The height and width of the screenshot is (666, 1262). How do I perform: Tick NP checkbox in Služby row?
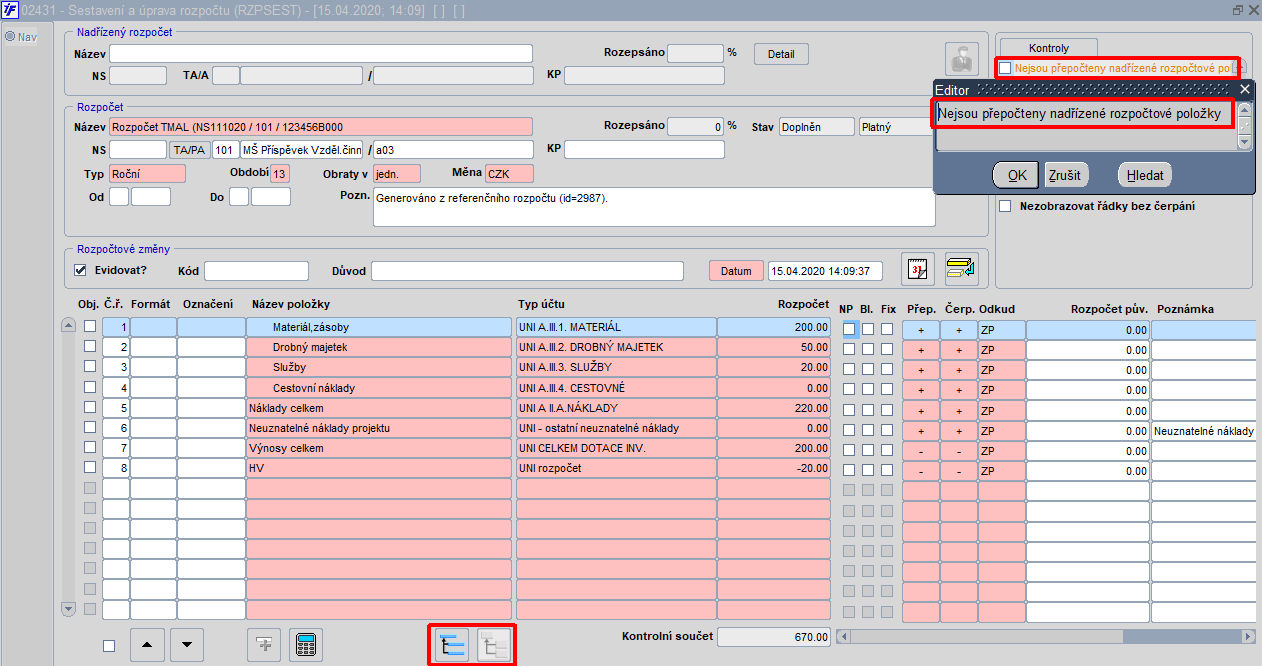[848, 369]
